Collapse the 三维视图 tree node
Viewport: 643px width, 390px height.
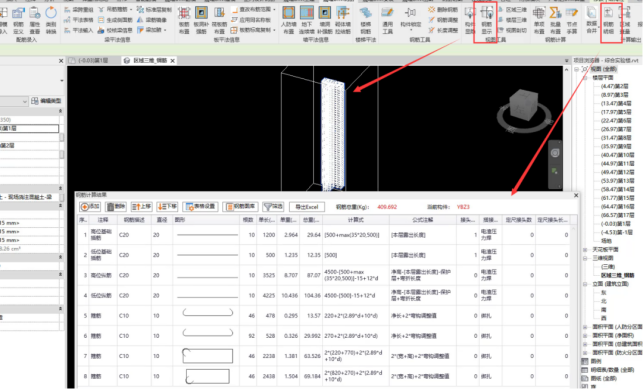(585, 258)
